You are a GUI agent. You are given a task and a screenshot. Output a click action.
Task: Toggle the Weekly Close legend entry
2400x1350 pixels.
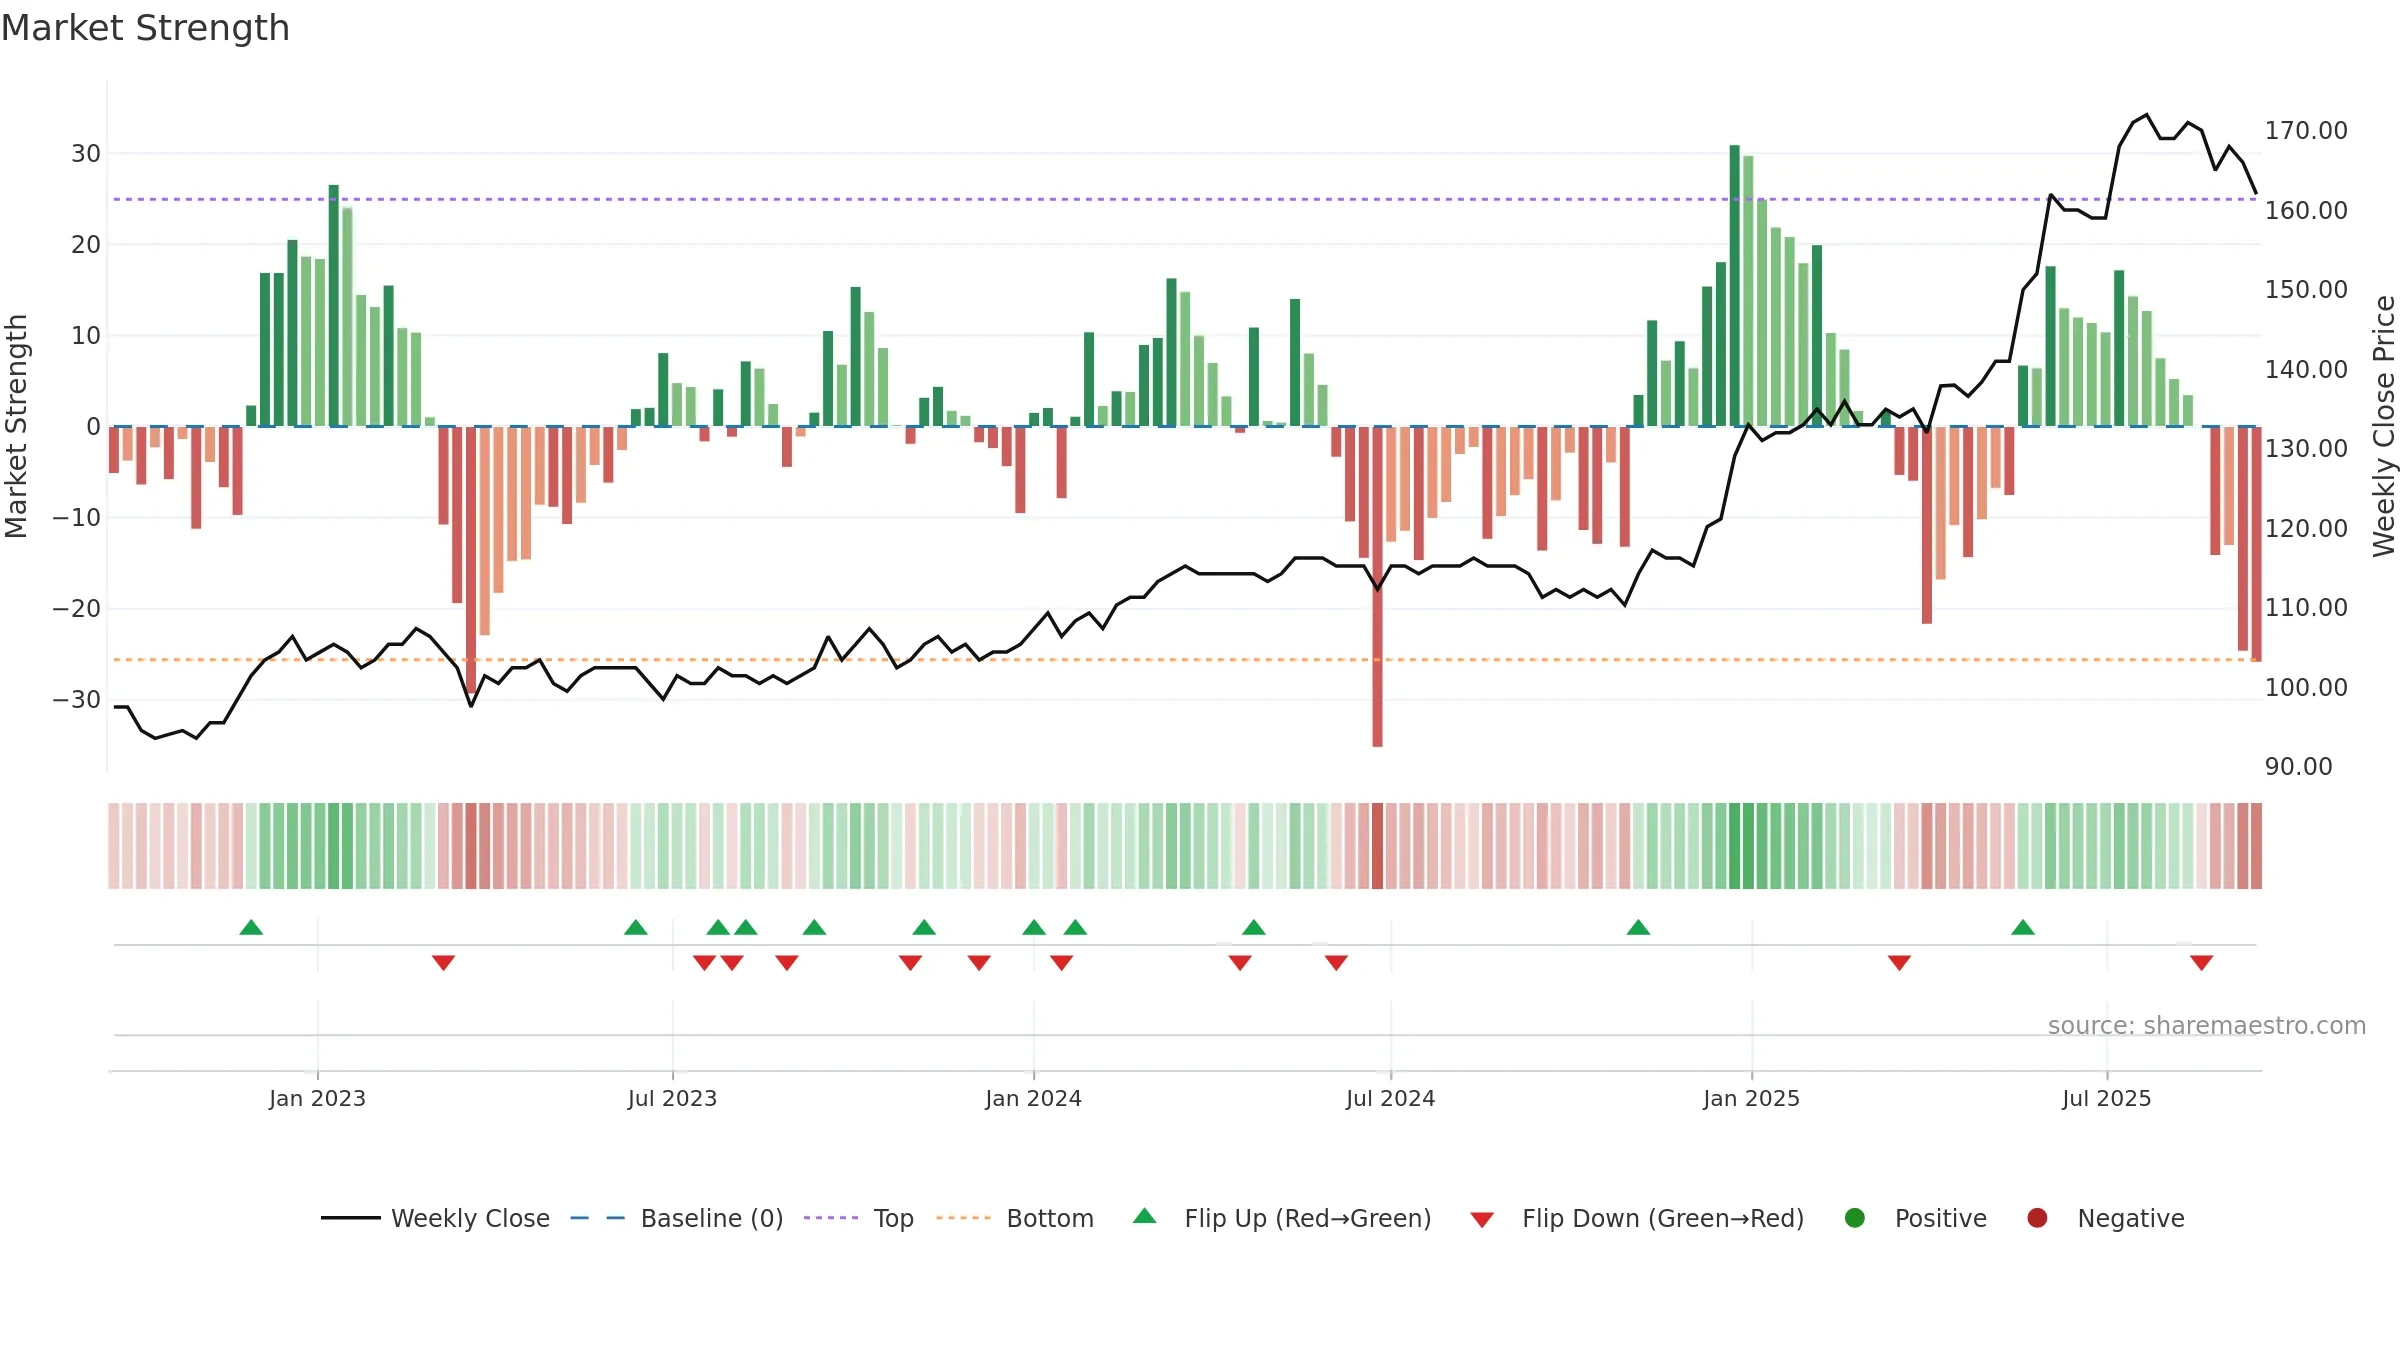tap(435, 1218)
